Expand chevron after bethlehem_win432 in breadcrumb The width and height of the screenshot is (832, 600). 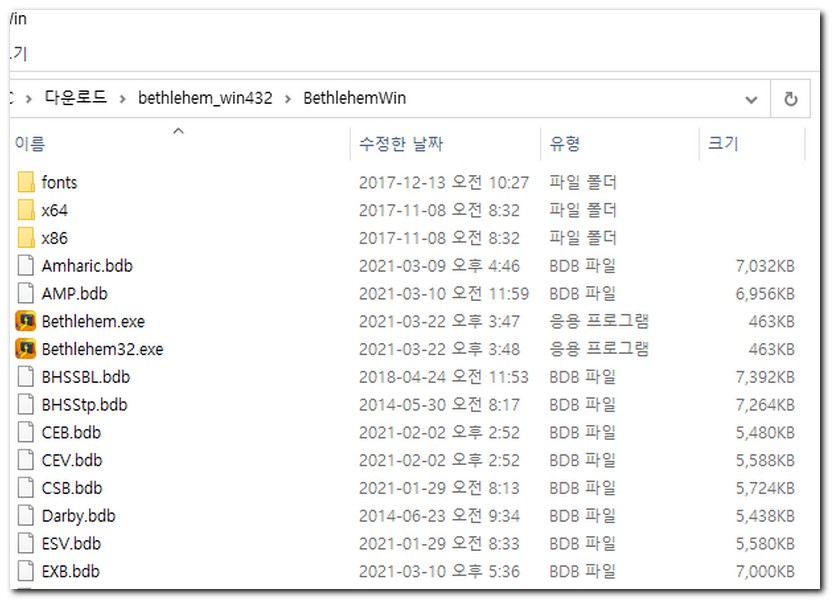click(288, 99)
